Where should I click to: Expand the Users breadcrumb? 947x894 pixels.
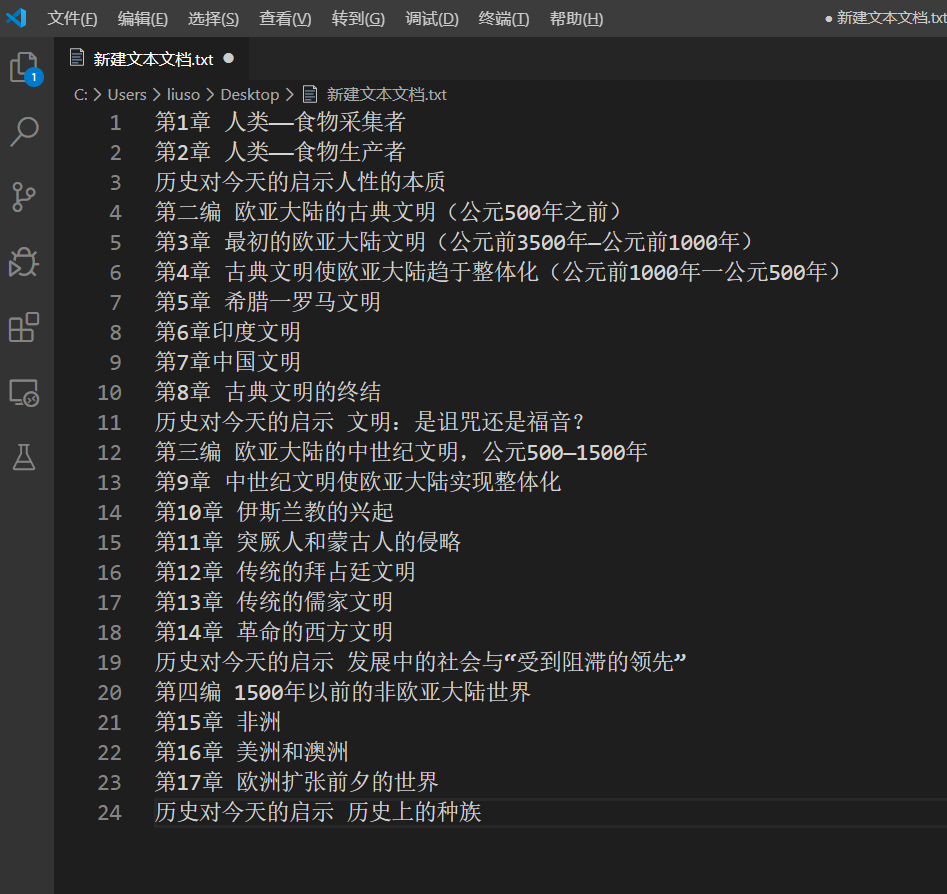(126, 94)
